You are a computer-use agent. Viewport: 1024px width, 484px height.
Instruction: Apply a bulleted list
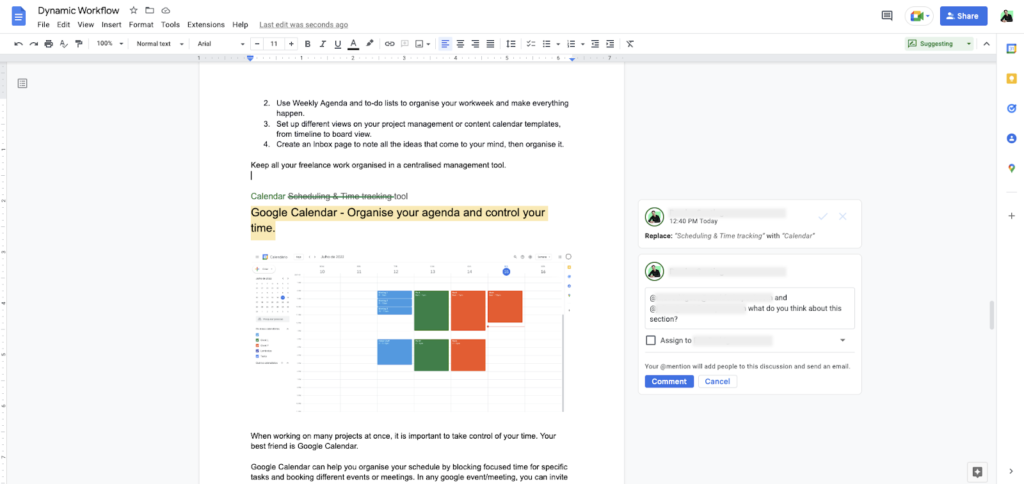point(547,44)
